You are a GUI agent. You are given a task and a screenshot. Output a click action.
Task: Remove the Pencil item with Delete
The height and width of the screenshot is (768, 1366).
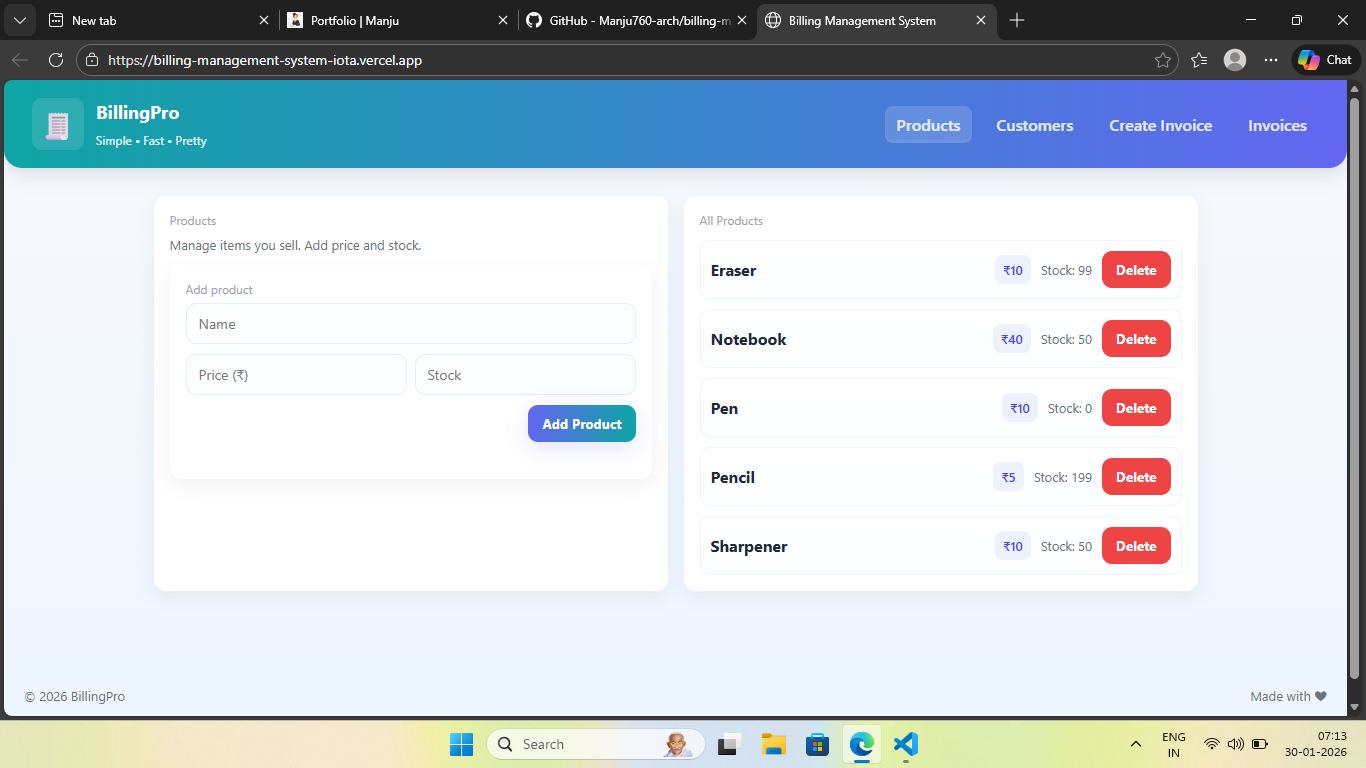(1135, 477)
